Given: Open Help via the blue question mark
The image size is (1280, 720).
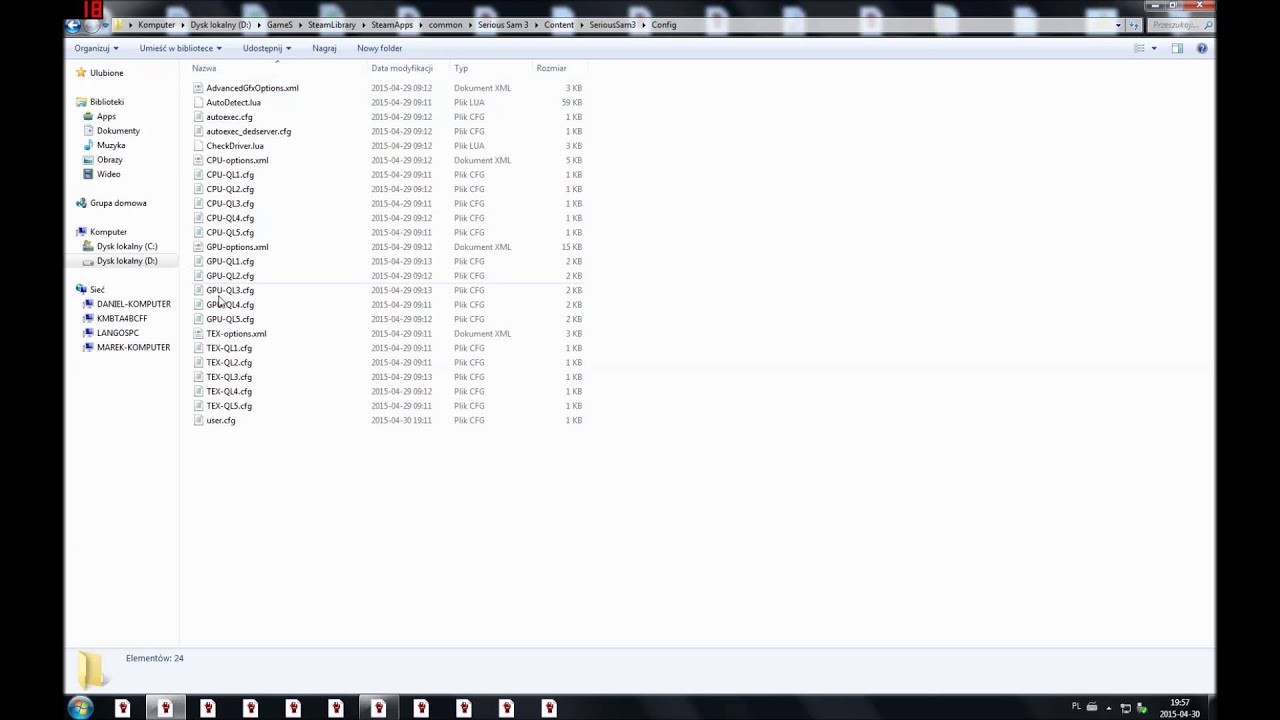Looking at the screenshot, I should coord(1202,48).
